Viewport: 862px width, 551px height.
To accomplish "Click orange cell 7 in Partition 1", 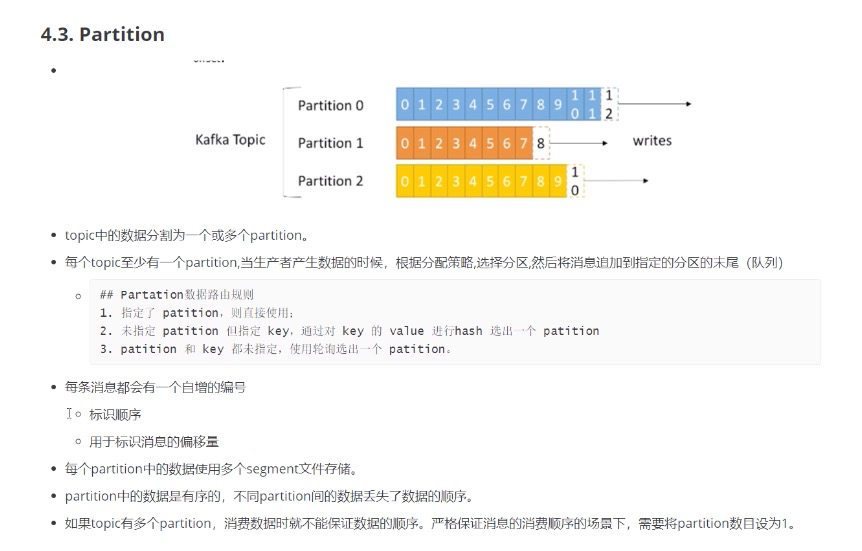I will (x=523, y=143).
